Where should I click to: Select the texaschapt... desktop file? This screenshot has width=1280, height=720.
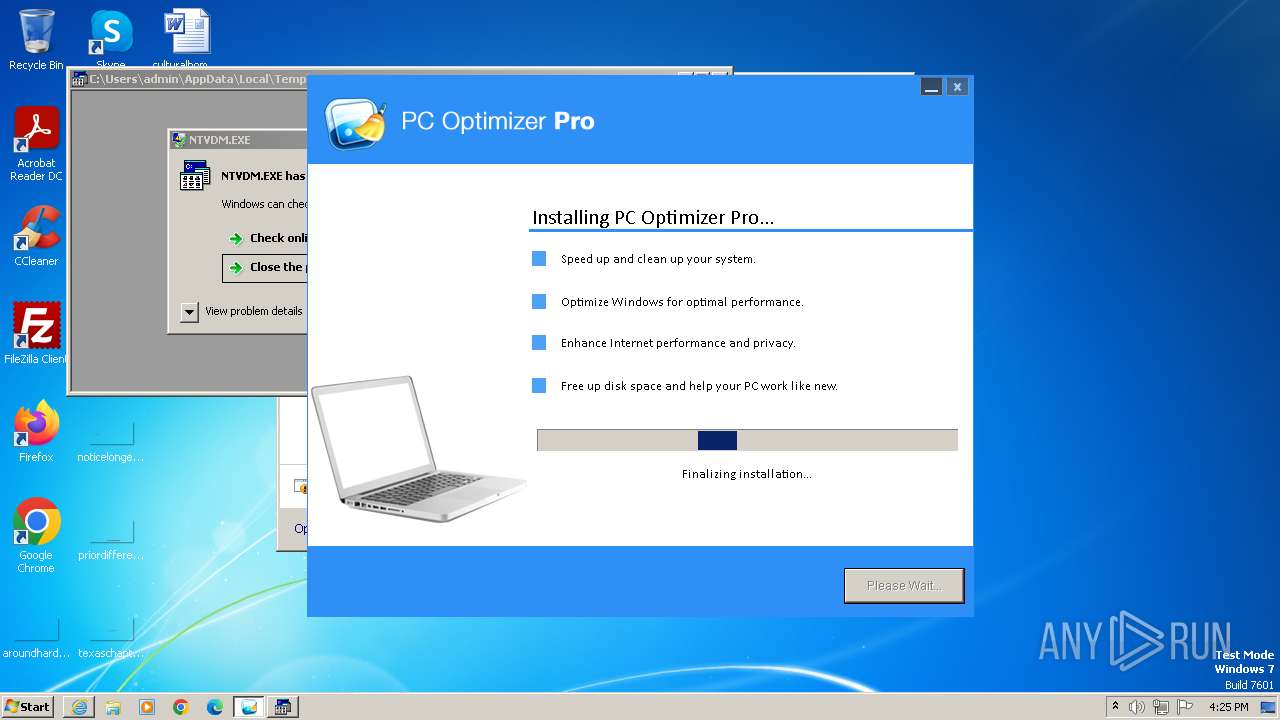pyautogui.click(x=111, y=637)
